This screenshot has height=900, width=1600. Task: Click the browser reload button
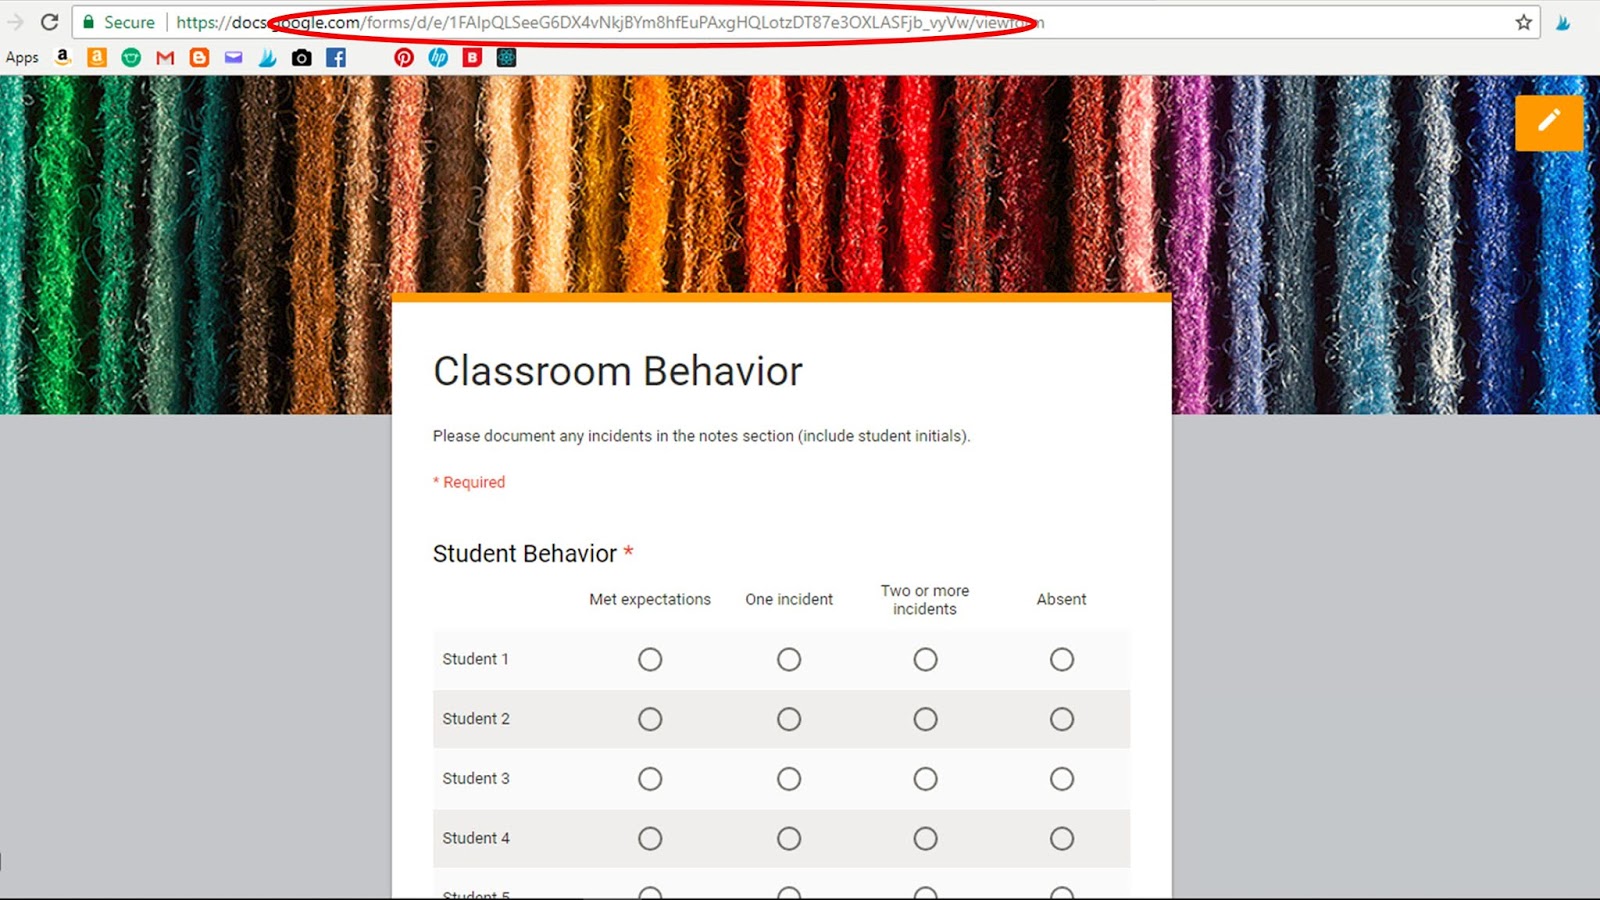[50, 21]
